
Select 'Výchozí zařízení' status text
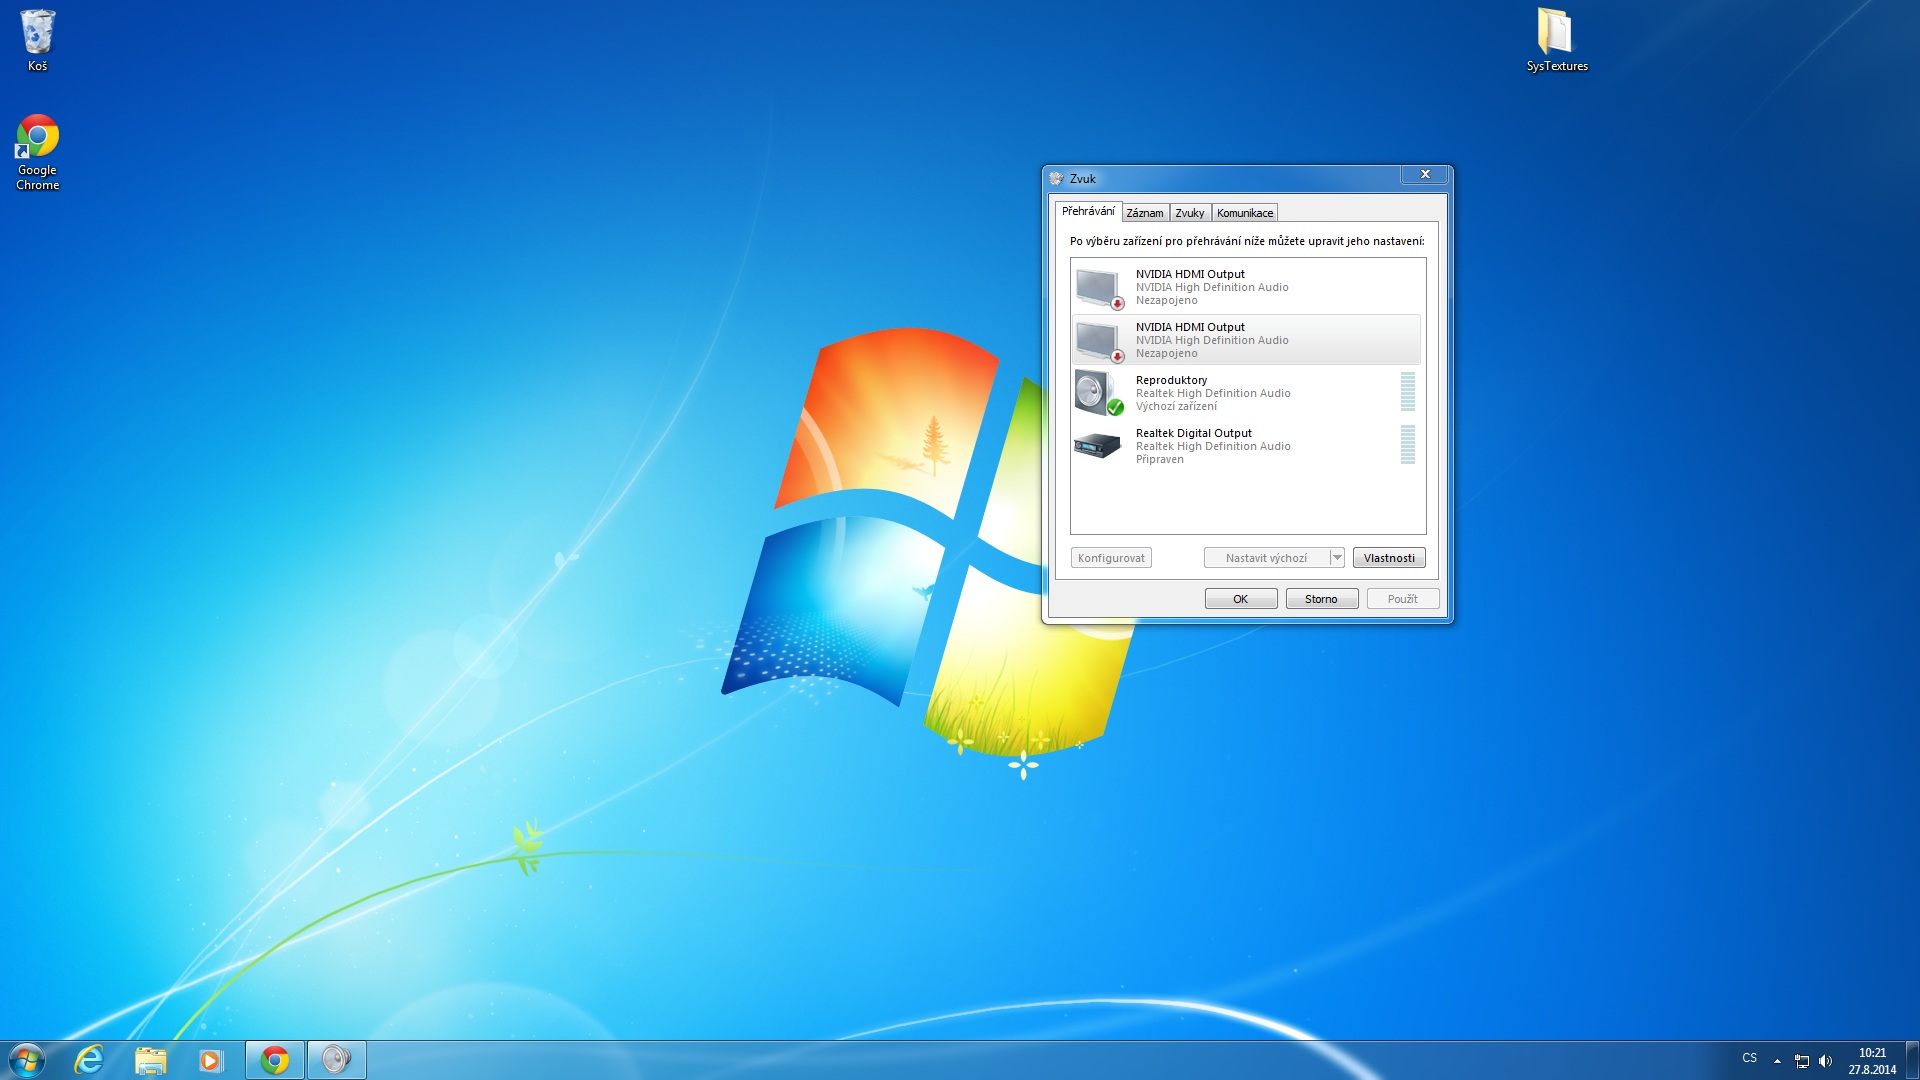[x=1176, y=407]
